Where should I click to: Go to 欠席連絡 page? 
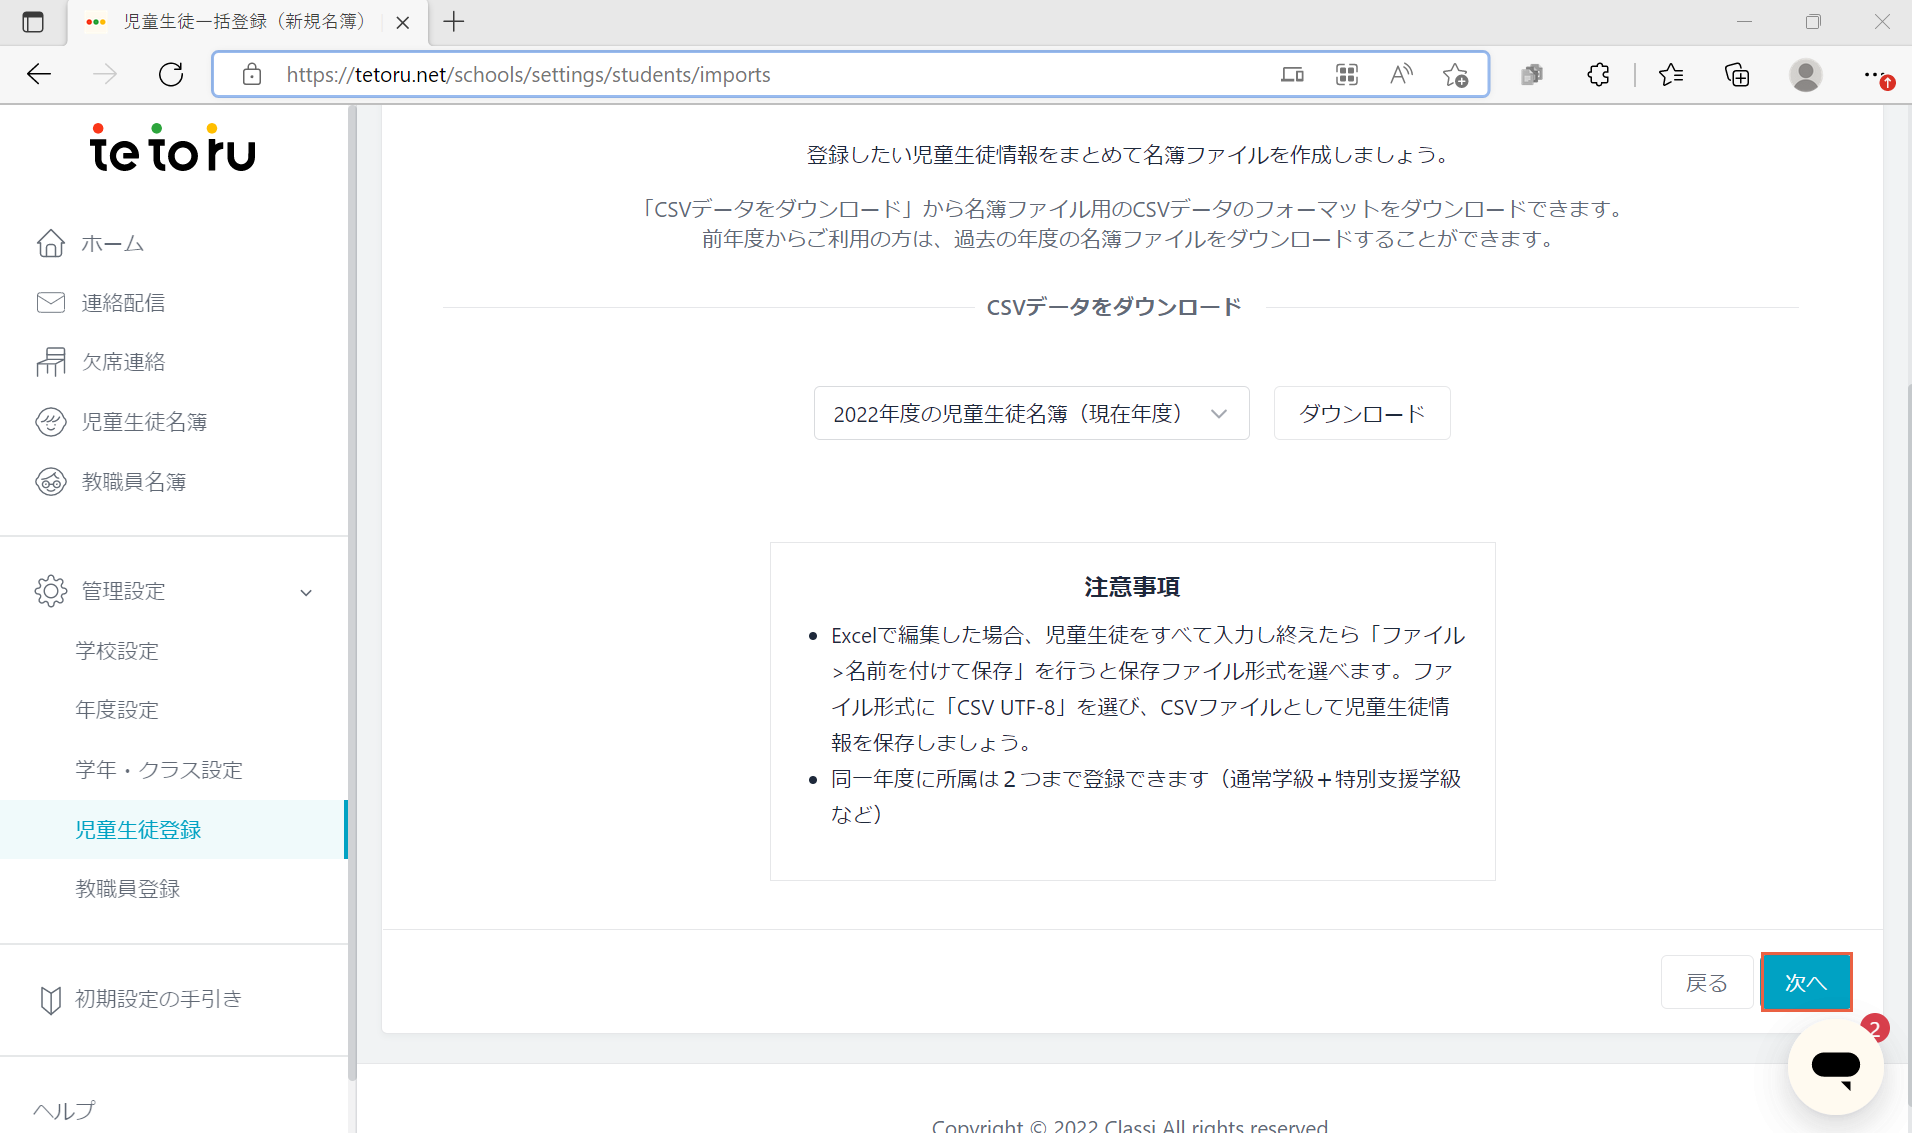click(123, 362)
